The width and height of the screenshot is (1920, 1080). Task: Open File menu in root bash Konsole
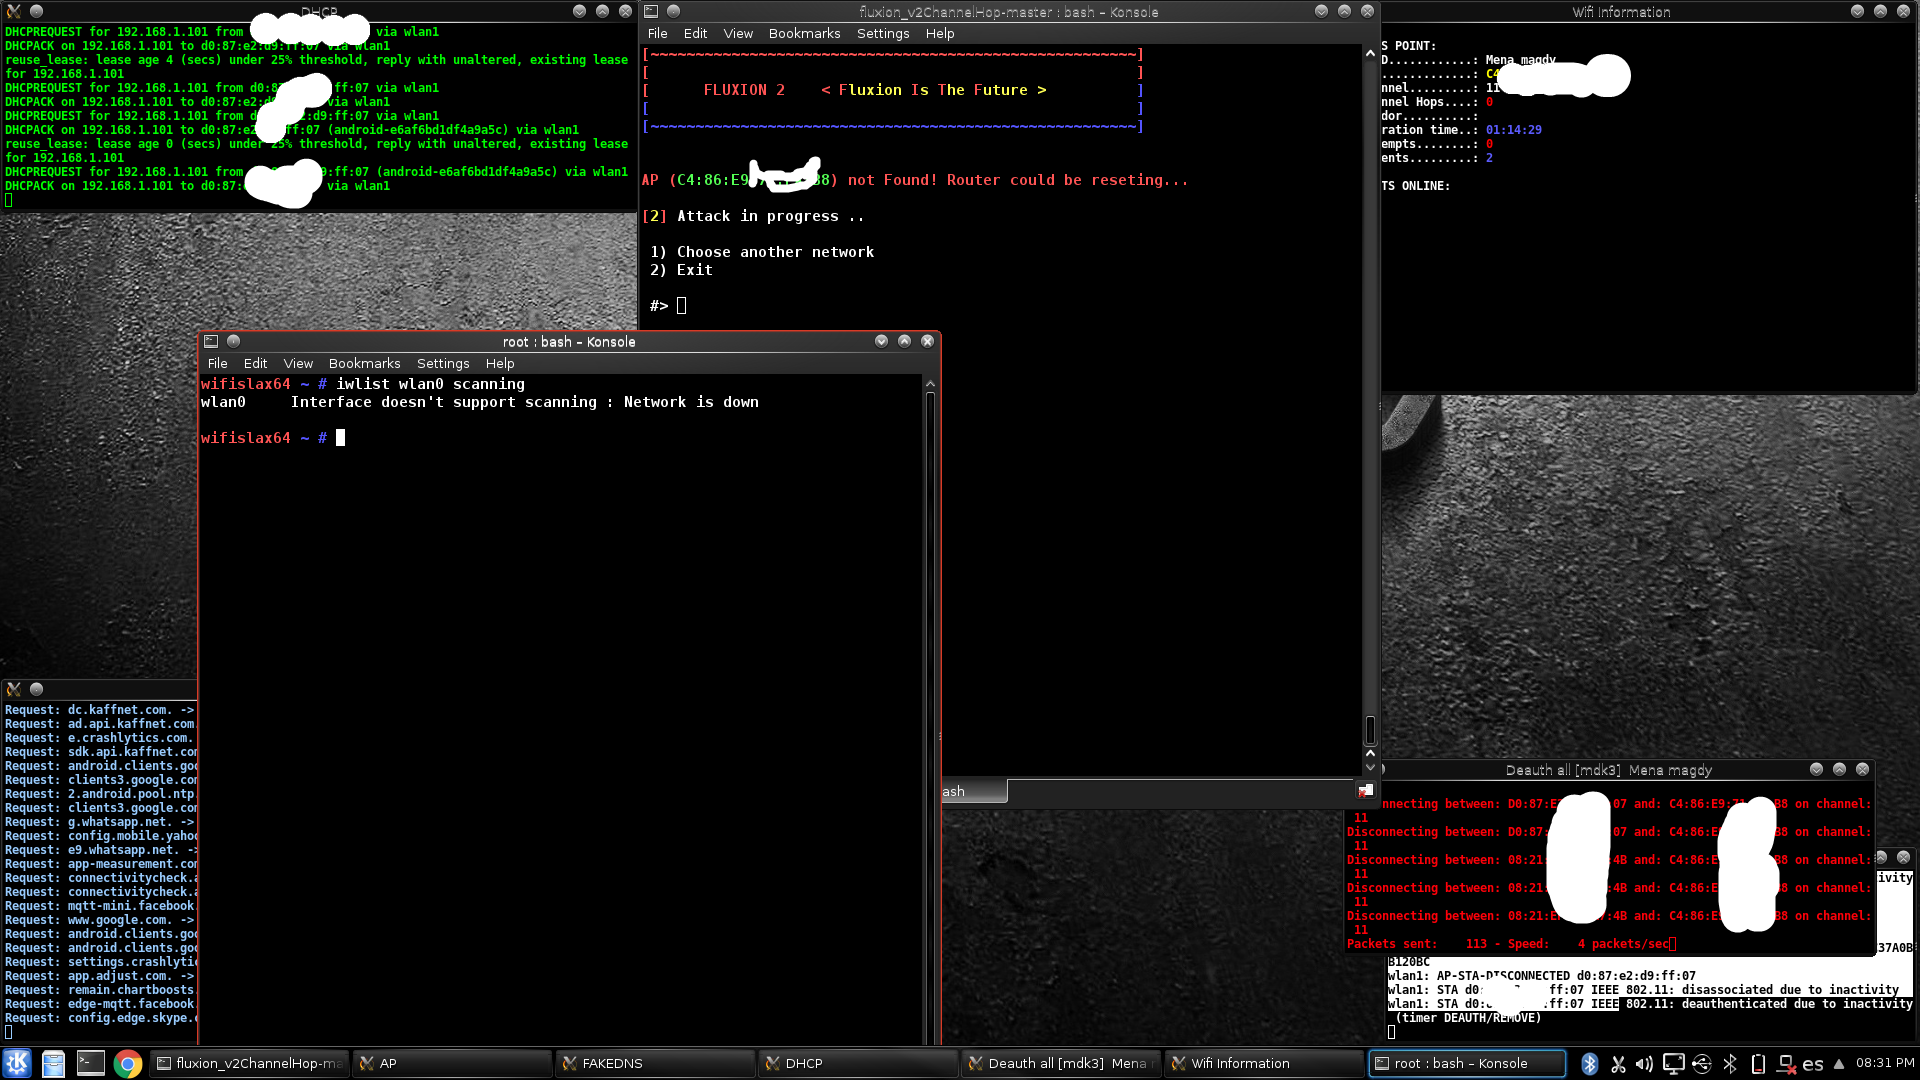pyautogui.click(x=217, y=363)
